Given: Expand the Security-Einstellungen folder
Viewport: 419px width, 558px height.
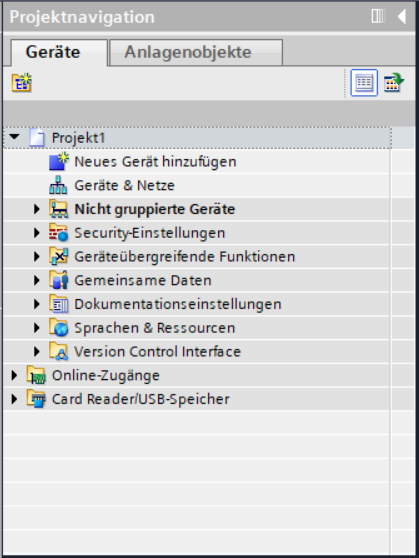Looking at the screenshot, I should (37, 233).
